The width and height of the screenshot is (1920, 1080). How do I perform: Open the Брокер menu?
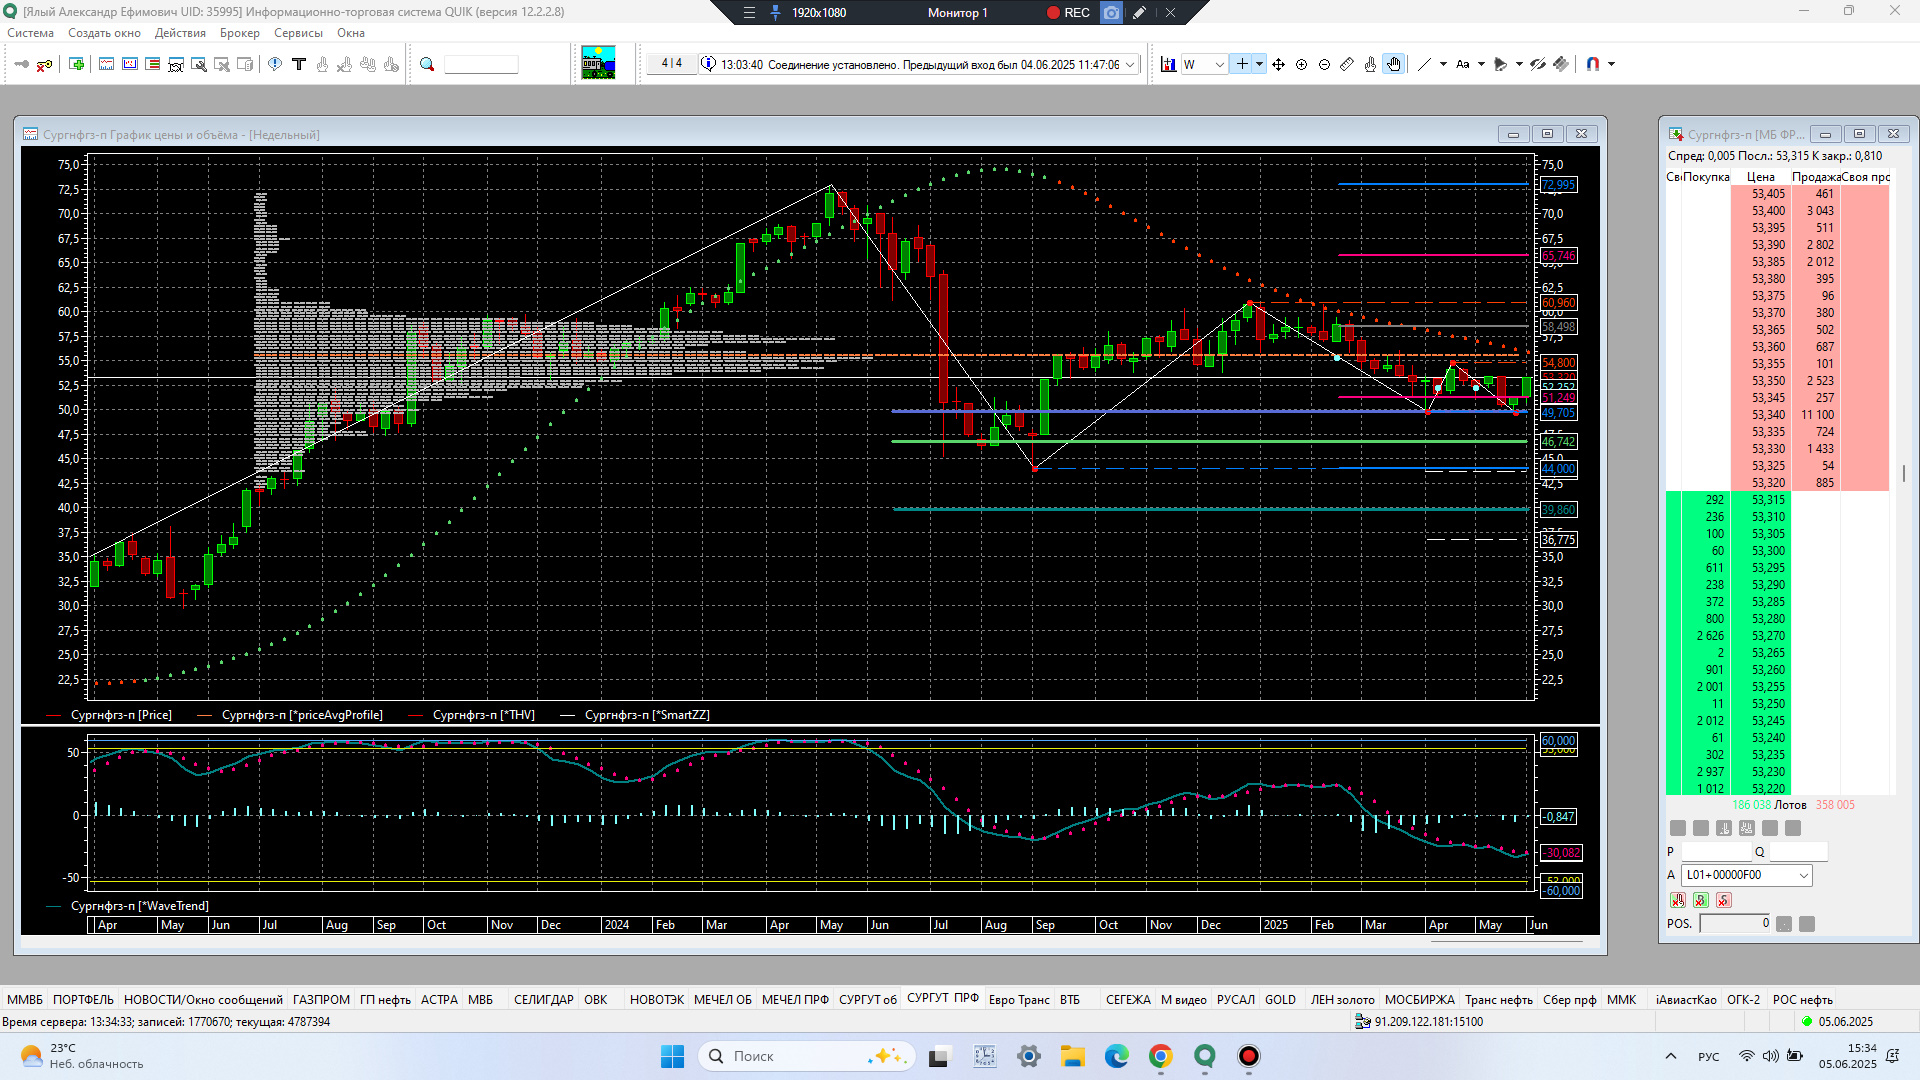pos(239,33)
